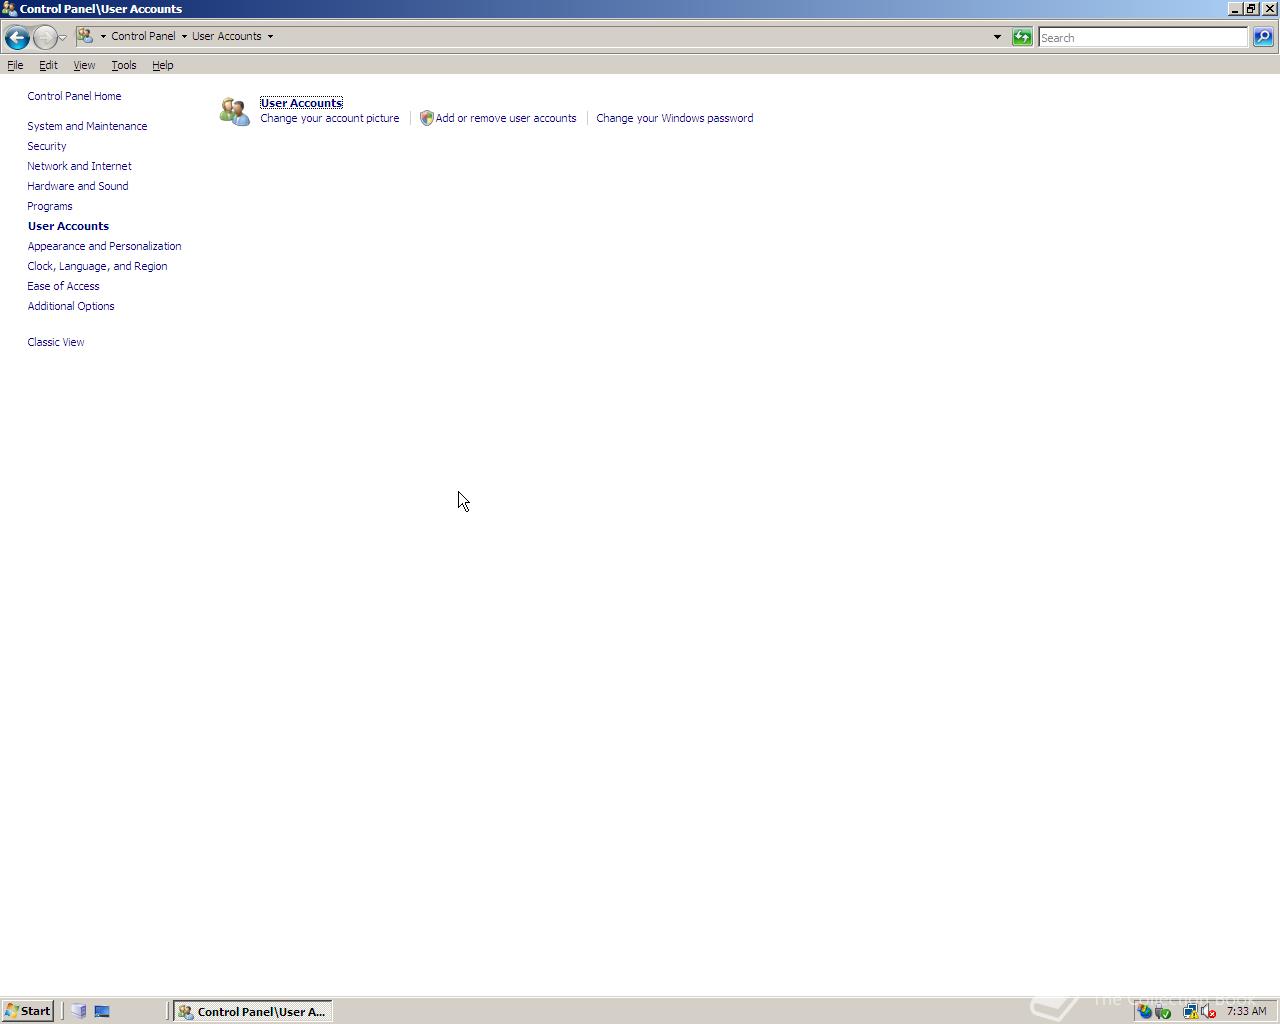Open Security category in sidebar
1280x1024 pixels.
click(47, 146)
